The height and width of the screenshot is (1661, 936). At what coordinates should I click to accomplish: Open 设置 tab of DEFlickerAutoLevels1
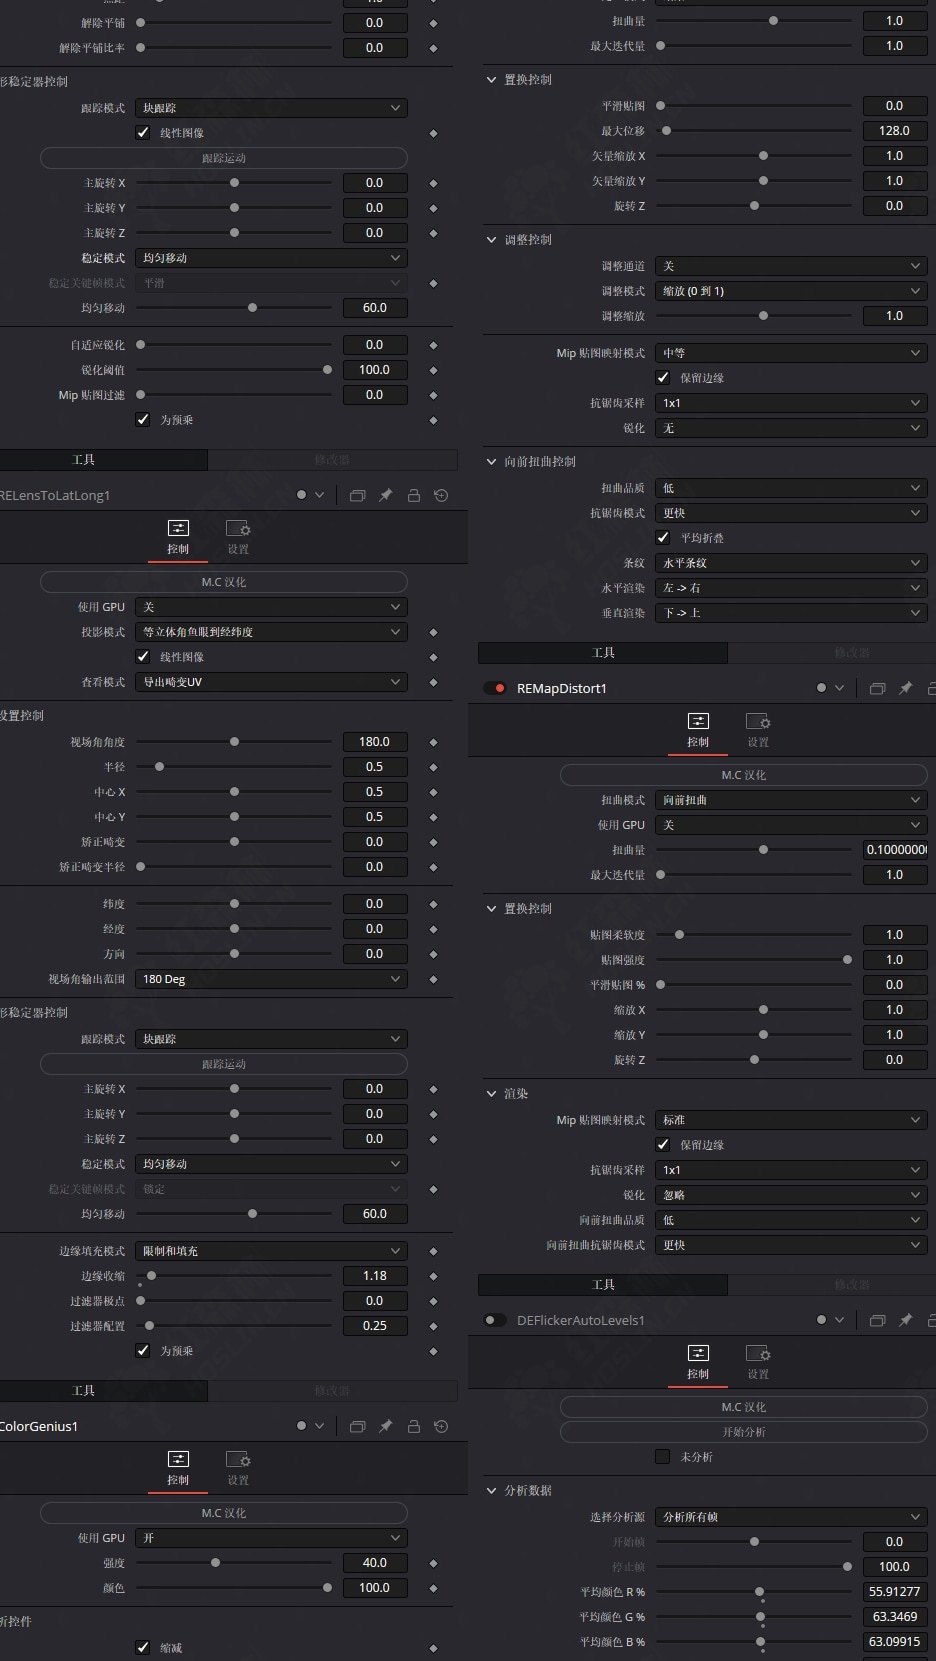[x=758, y=1362]
